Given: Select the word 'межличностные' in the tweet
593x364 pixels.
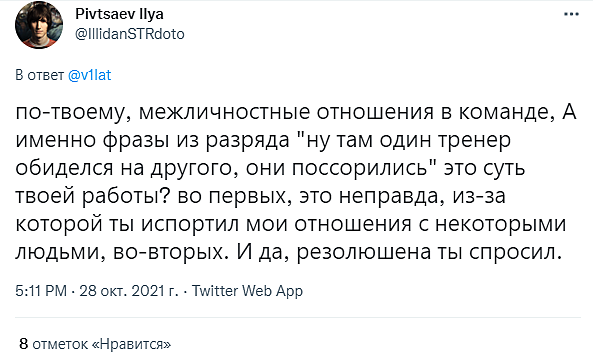Looking at the screenshot, I should 224,112.
